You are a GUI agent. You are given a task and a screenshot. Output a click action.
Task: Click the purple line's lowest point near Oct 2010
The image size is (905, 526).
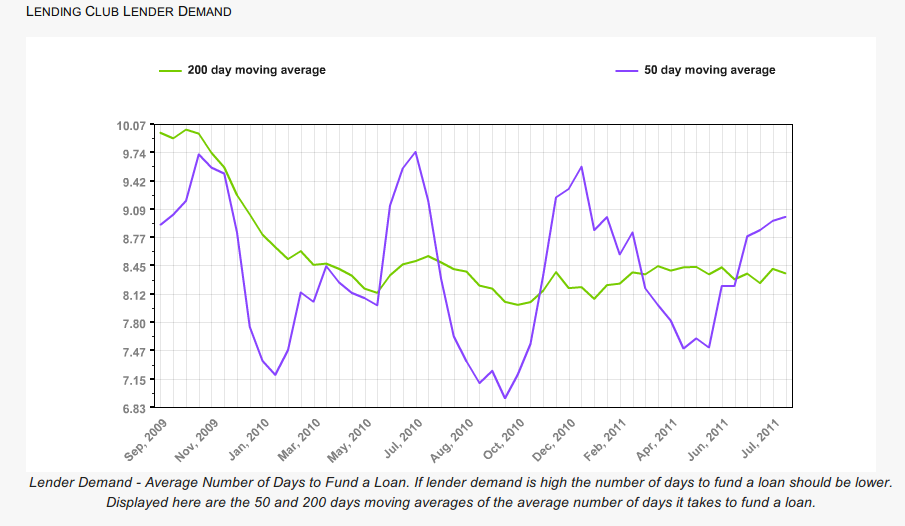coord(505,398)
